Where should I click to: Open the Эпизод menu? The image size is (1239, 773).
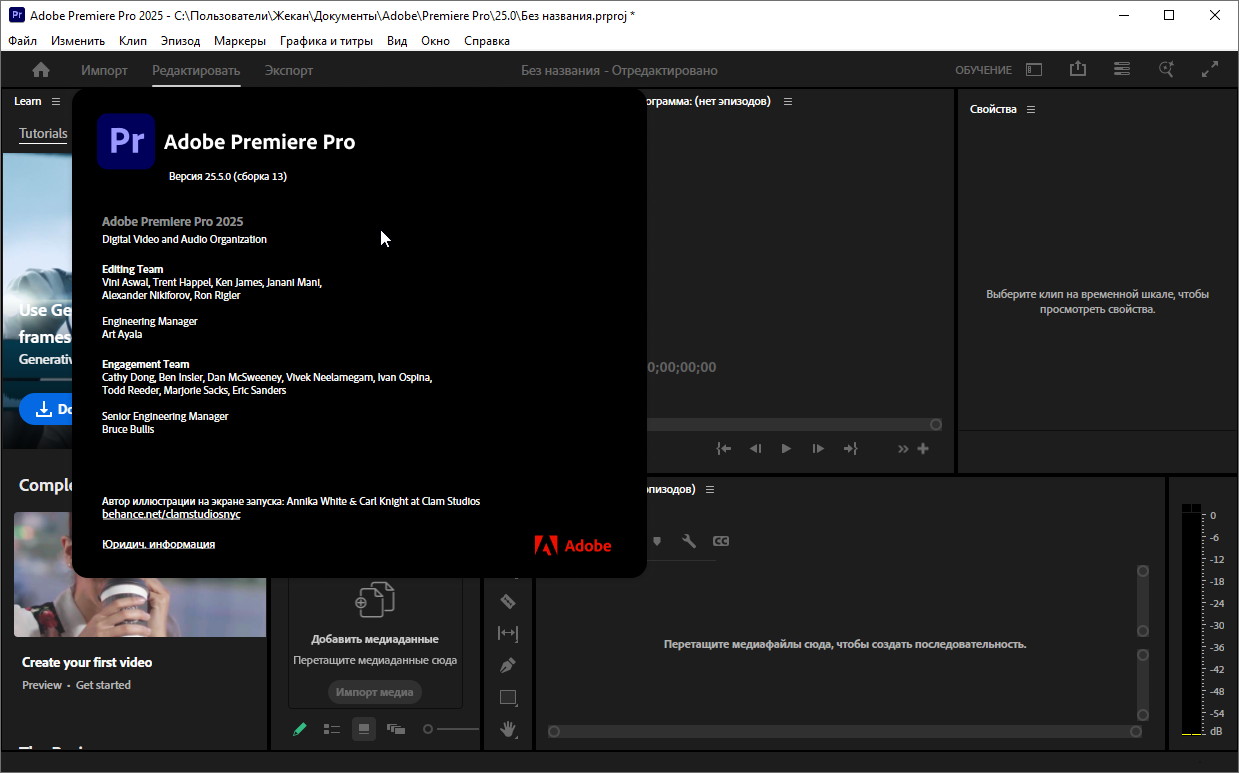[x=180, y=41]
